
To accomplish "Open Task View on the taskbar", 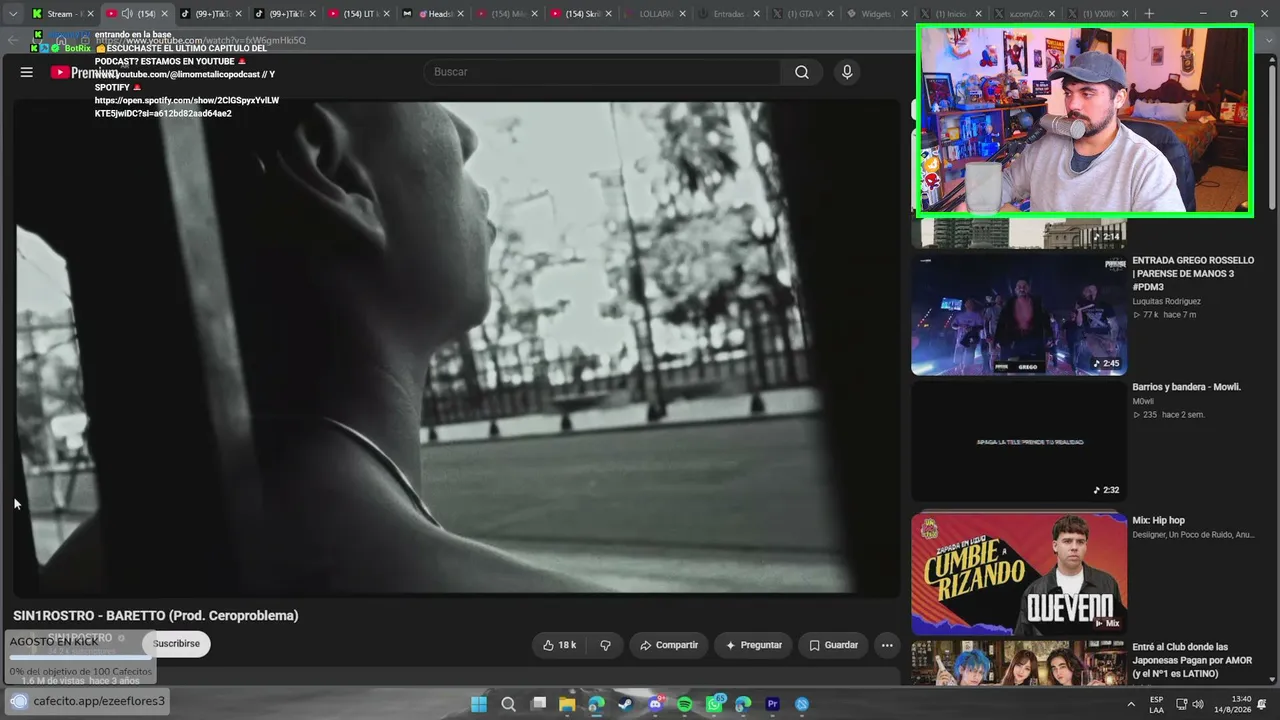I will 538,704.
